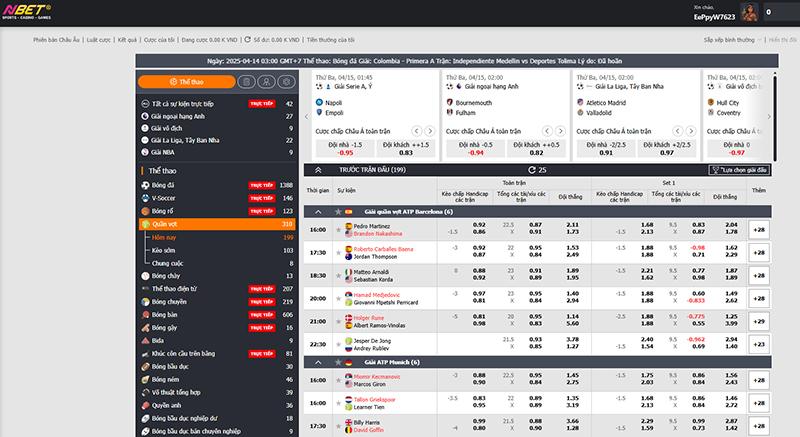Open the Luật cược link
The width and height of the screenshot is (800, 437).
(x=98, y=40)
